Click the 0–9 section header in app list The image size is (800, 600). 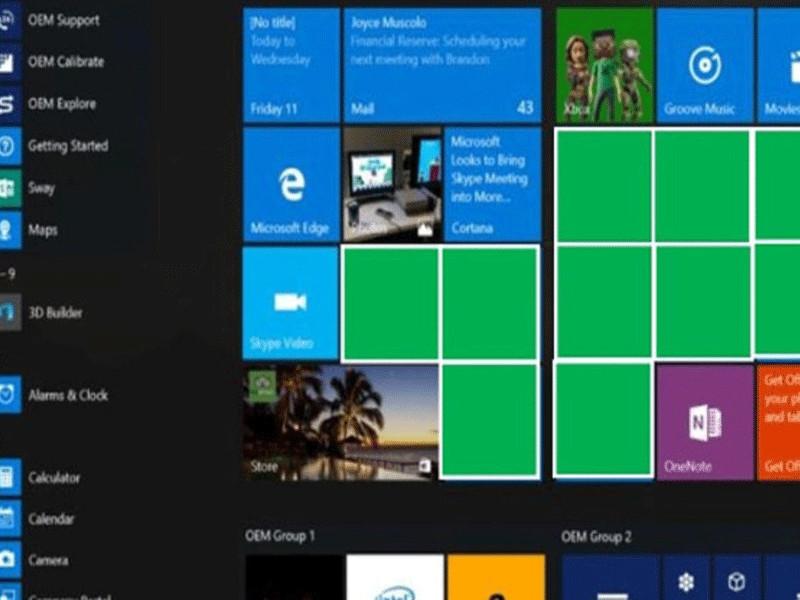pyautogui.click(x=8, y=274)
